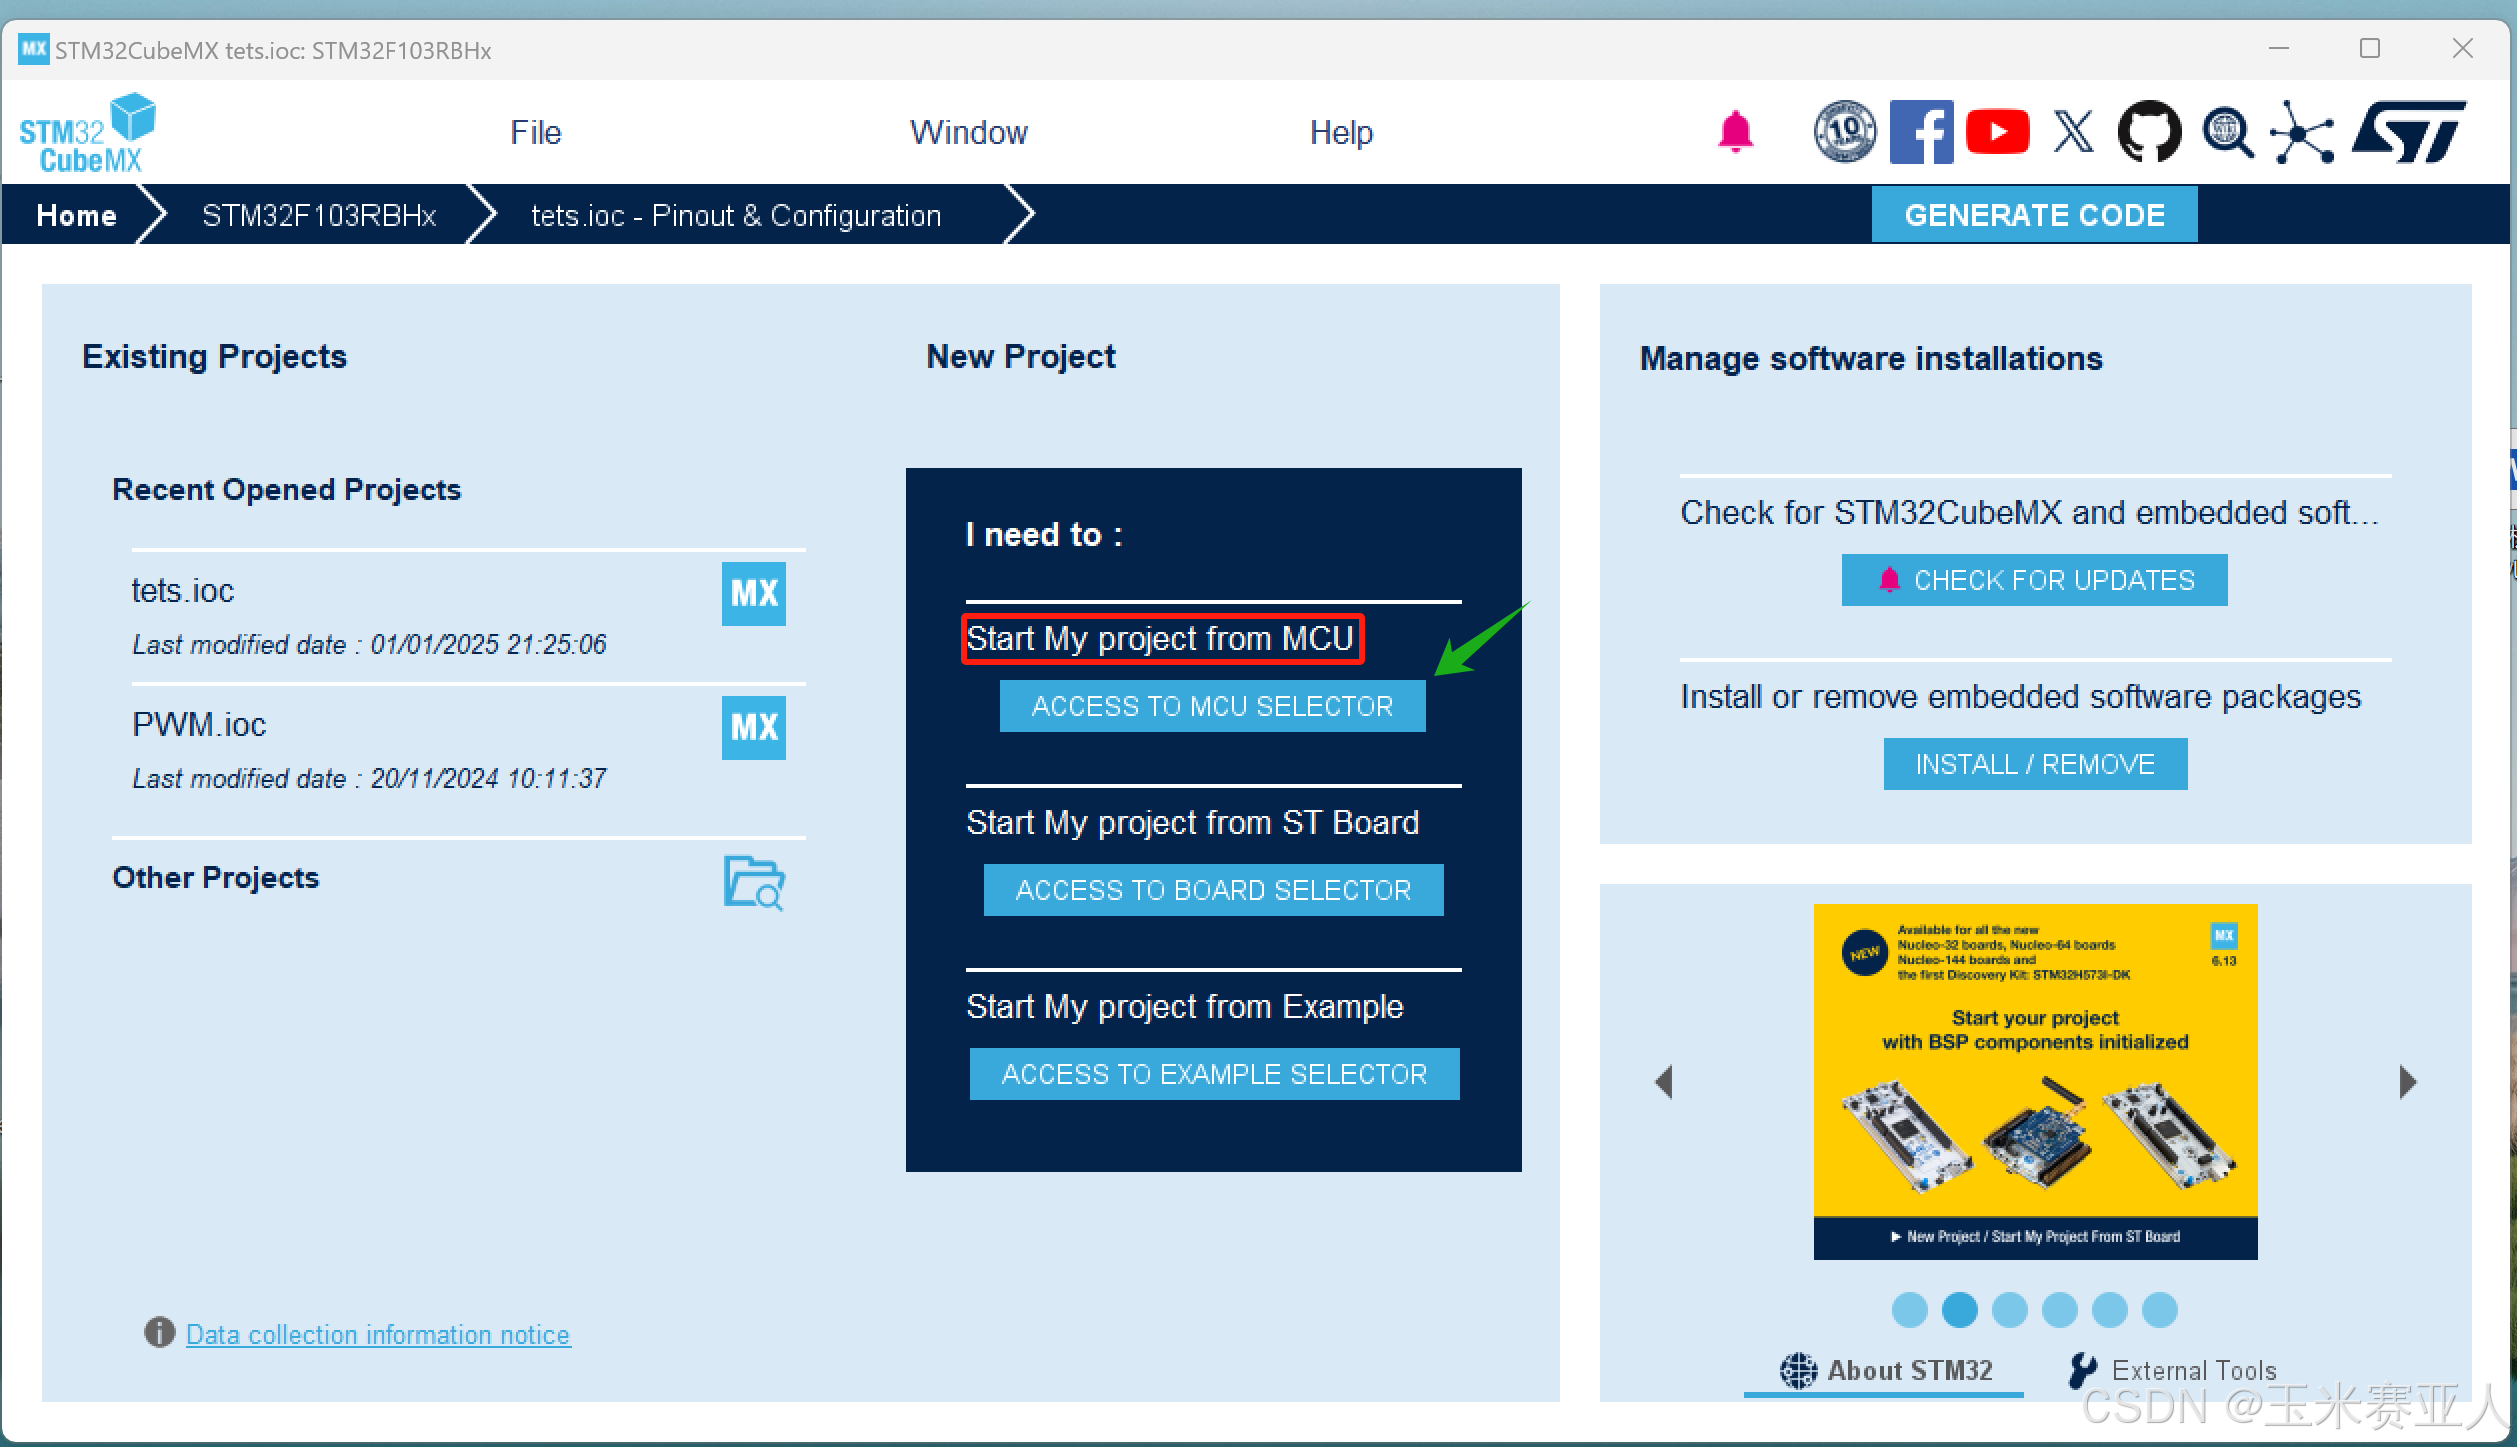Viewport: 2517px width, 1447px height.
Task: Click ACCESS TO MCU SELECTOR button
Action: [x=1212, y=706]
